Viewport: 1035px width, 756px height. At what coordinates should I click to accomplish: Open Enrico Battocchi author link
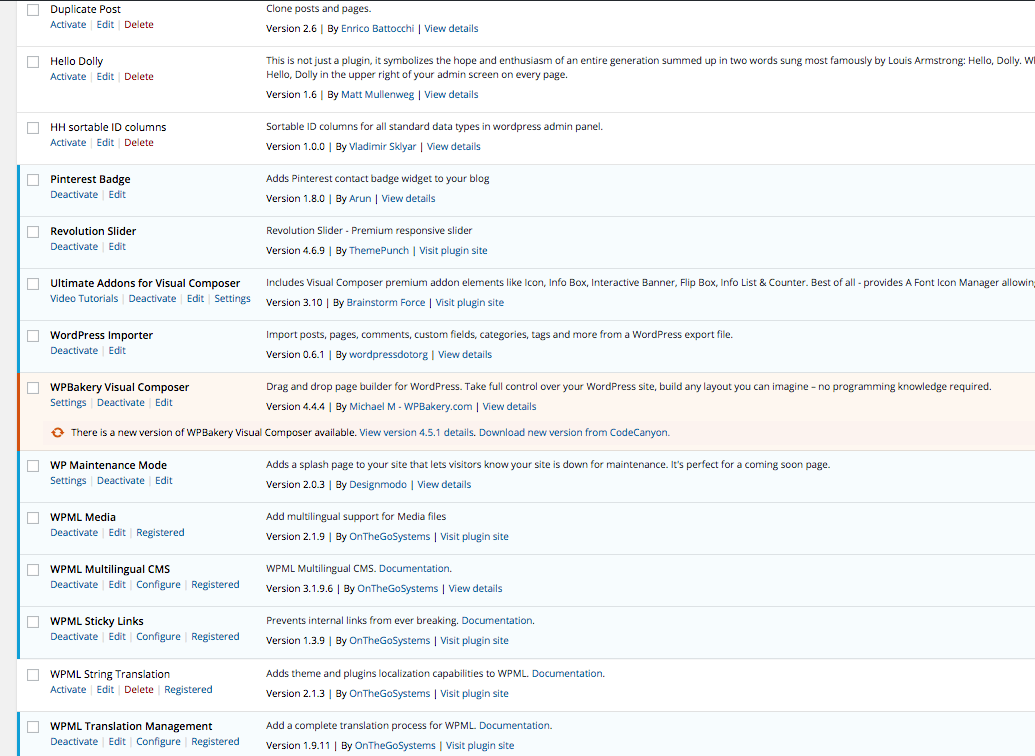coord(378,28)
